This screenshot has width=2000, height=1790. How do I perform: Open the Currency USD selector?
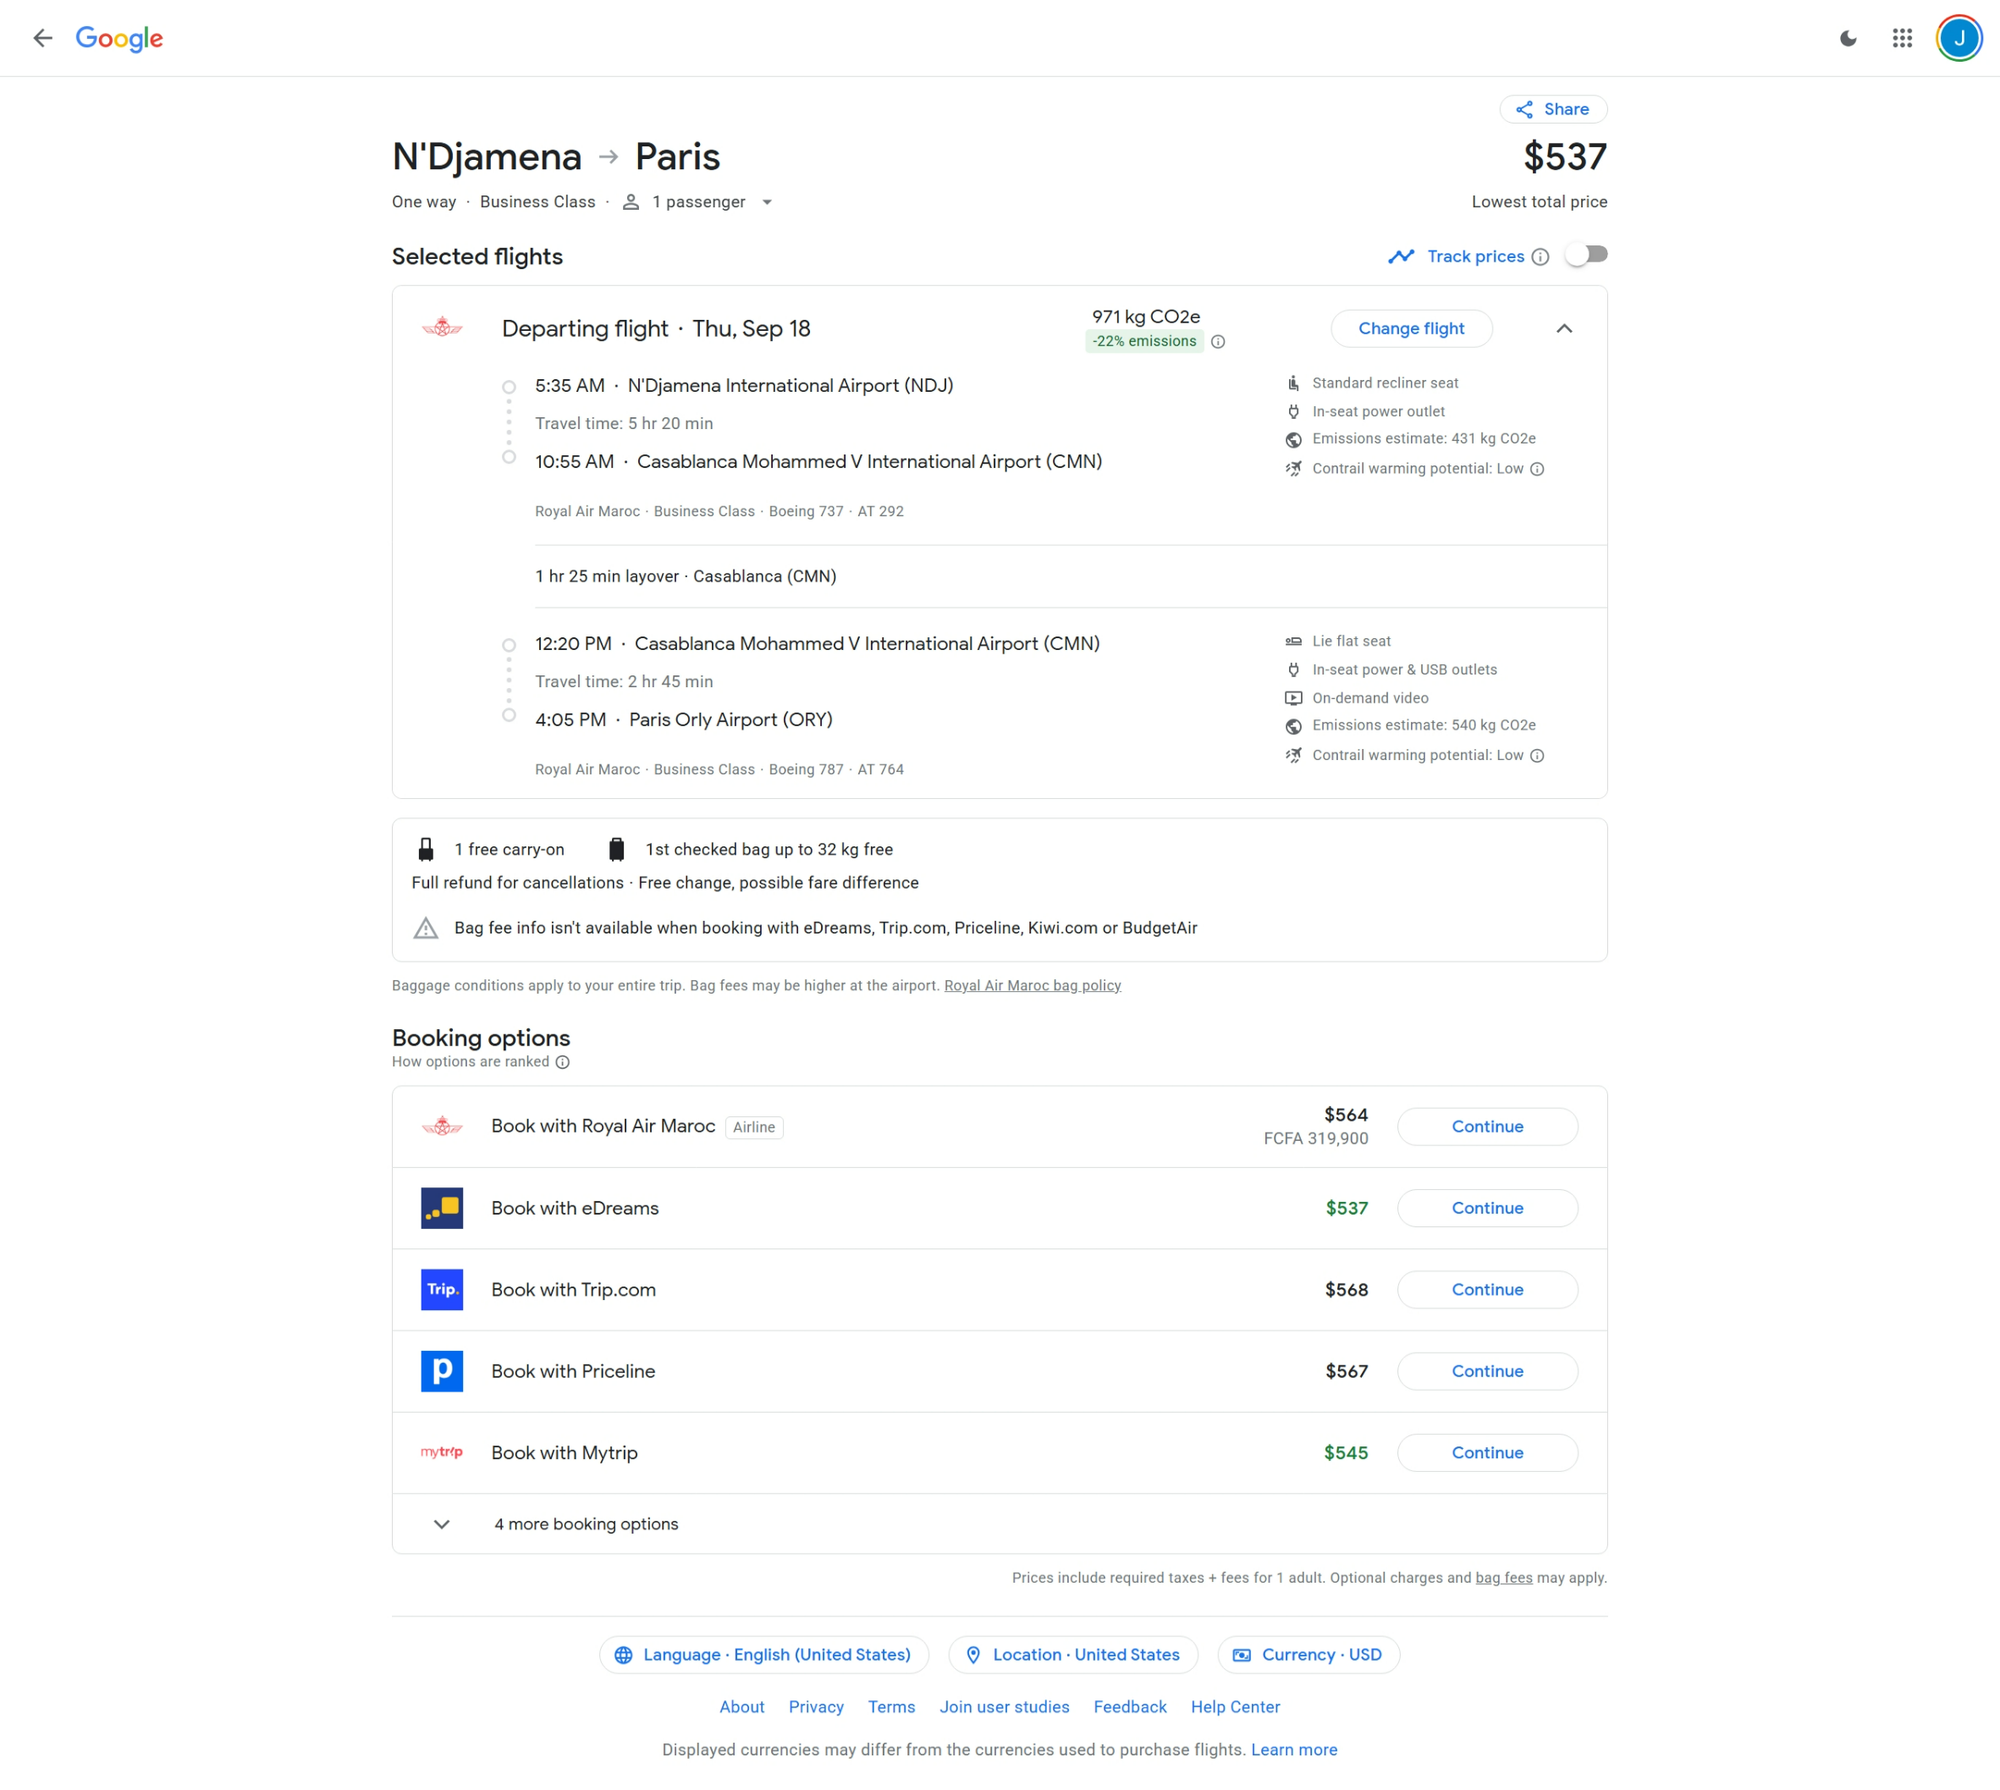coord(1308,1655)
